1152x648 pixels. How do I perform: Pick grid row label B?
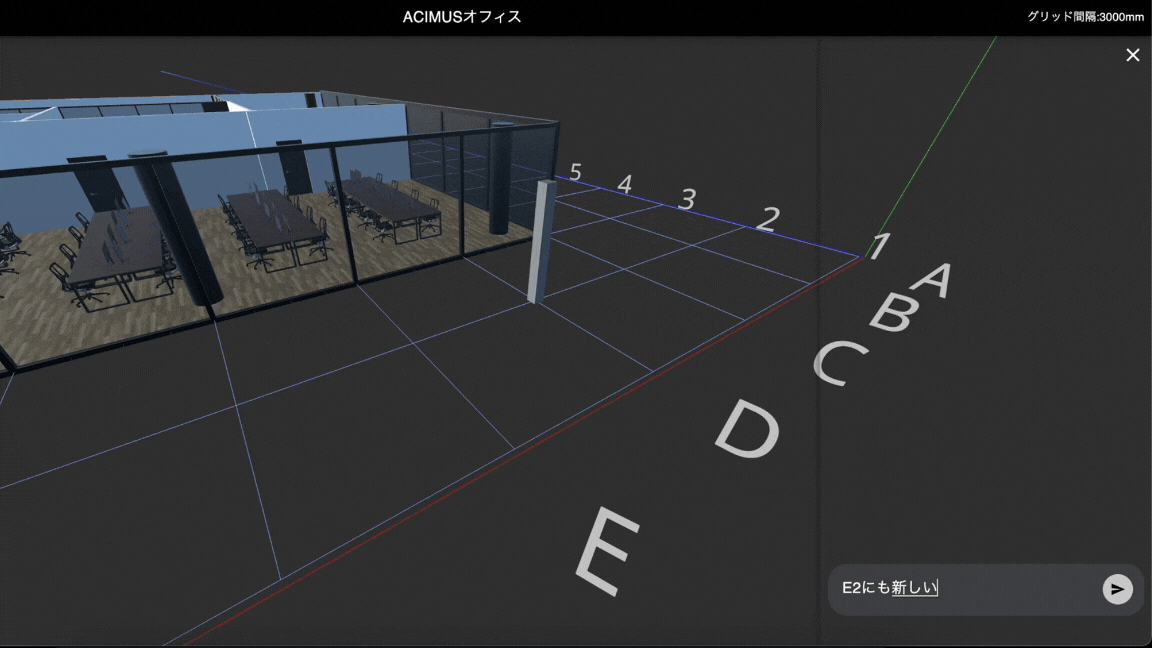point(891,313)
